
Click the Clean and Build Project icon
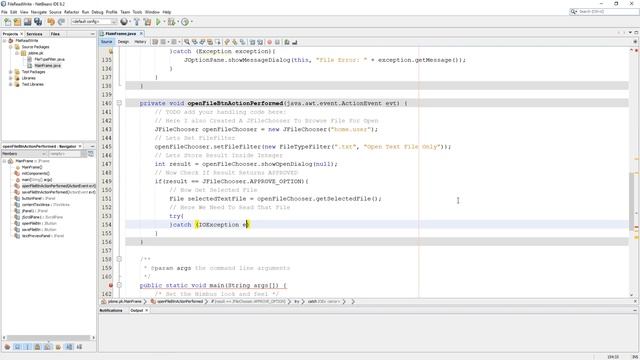point(147,22)
